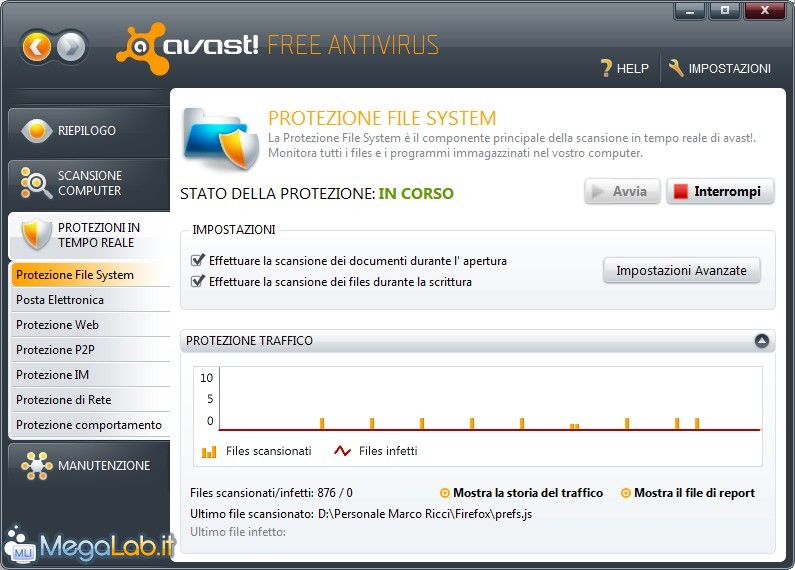This screenshot has width=795, height=570.
Task: Click the Manutenzione sidebar icon
Action: [37, 466]
